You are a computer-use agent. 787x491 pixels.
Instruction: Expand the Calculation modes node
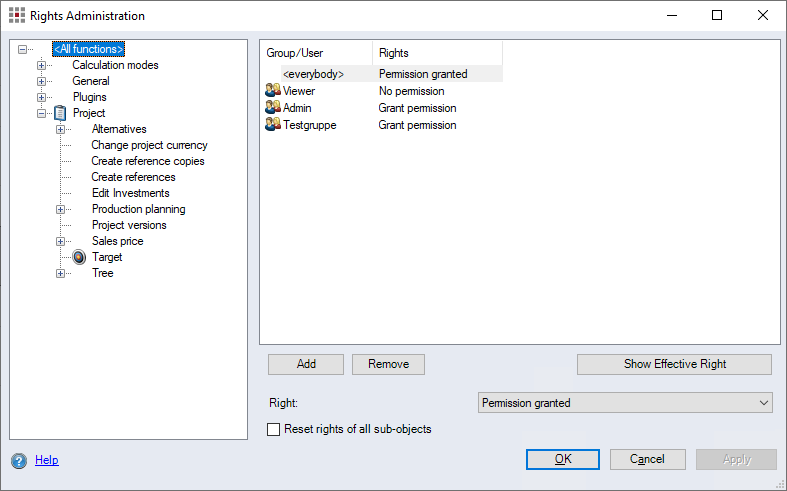pyautogui.click(x=42, y=65)
